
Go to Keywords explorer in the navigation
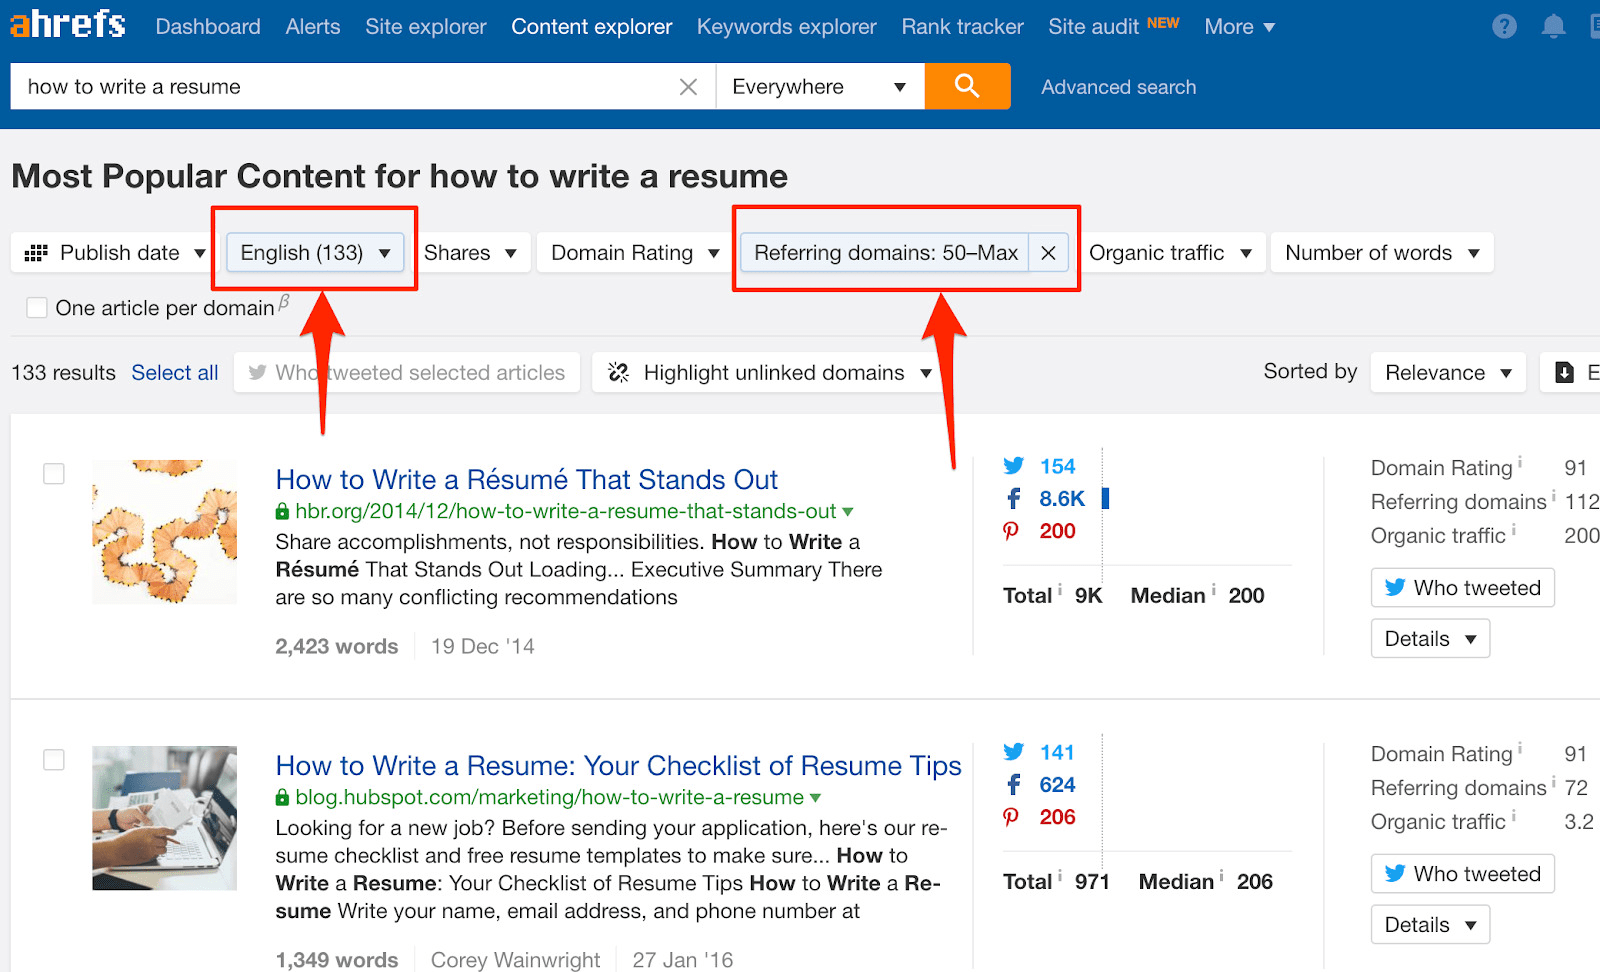786,27
